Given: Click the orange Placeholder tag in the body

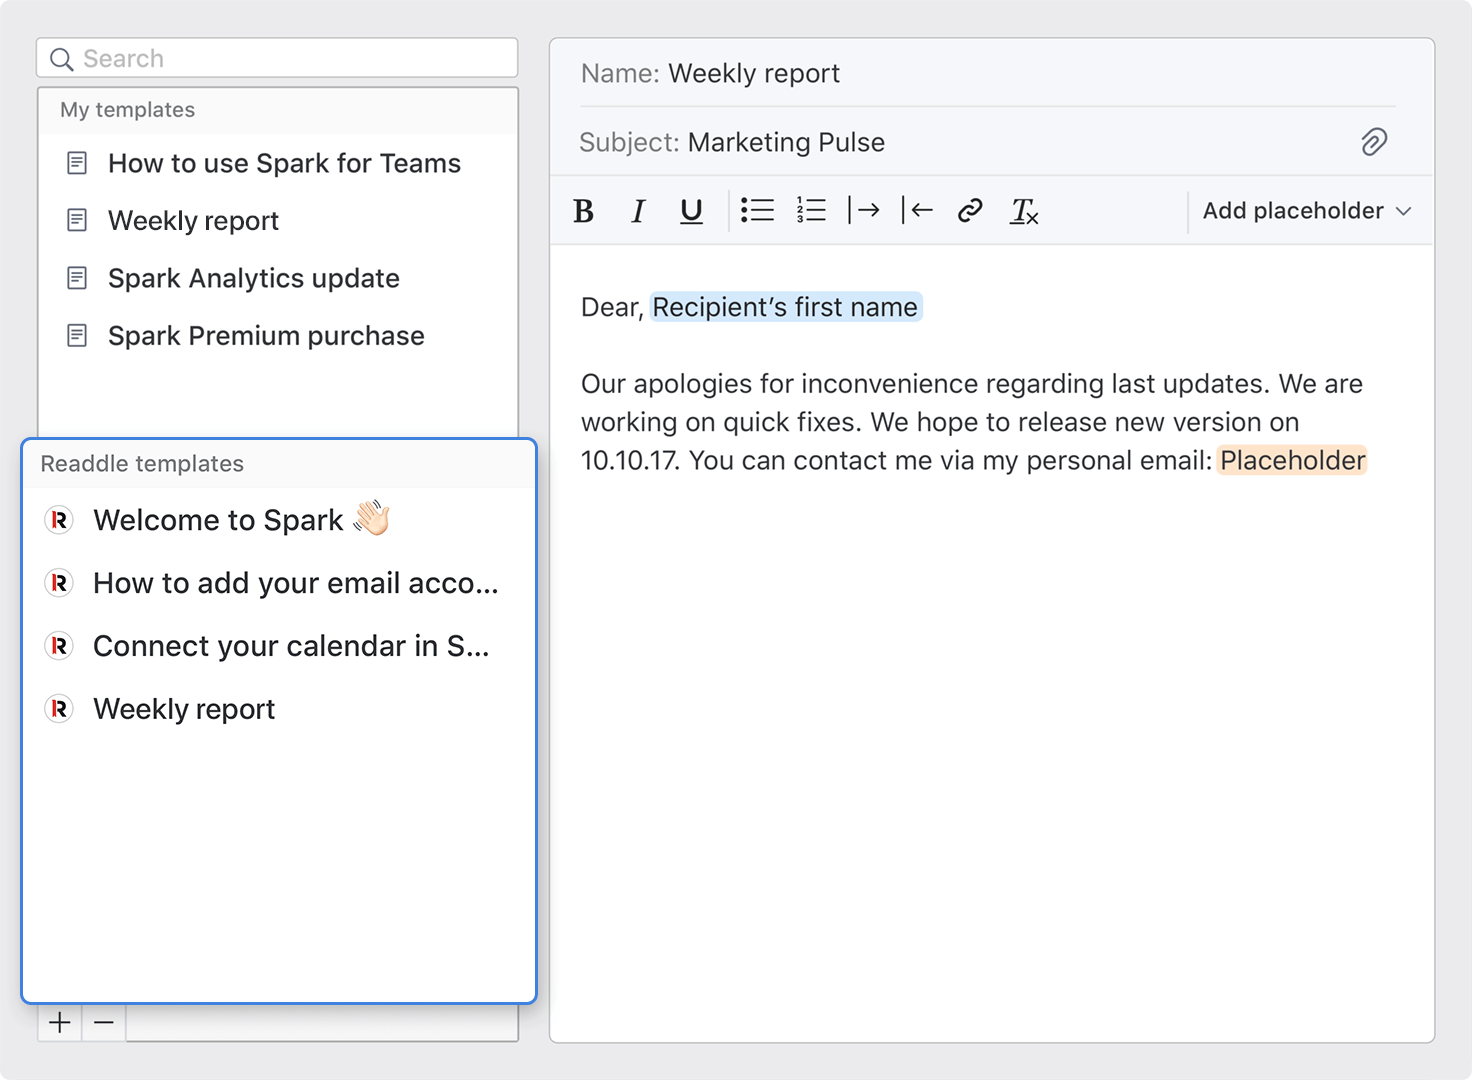Looking at the screenshot, I should 1292,460.
